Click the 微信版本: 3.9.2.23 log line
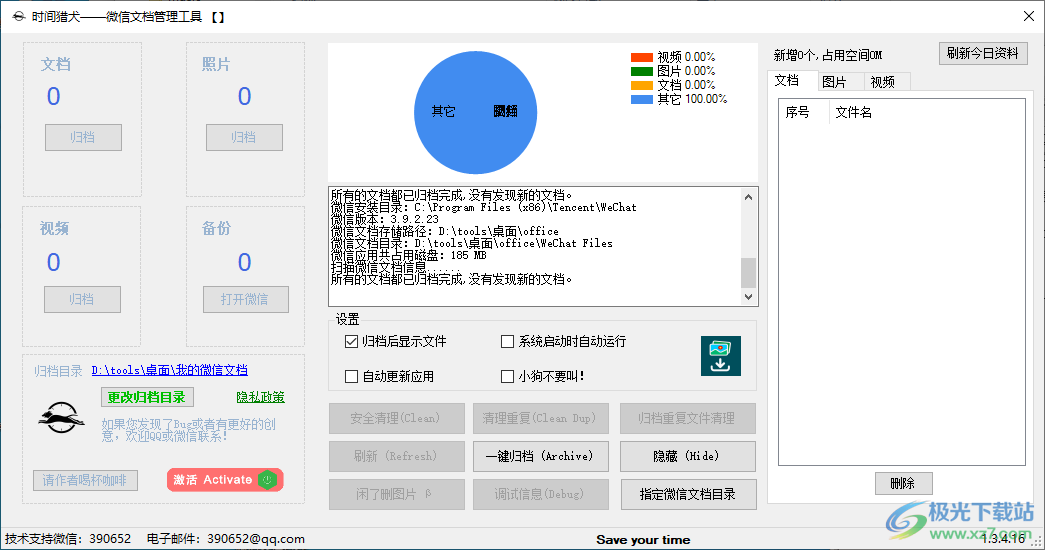 tap(385, 219)
